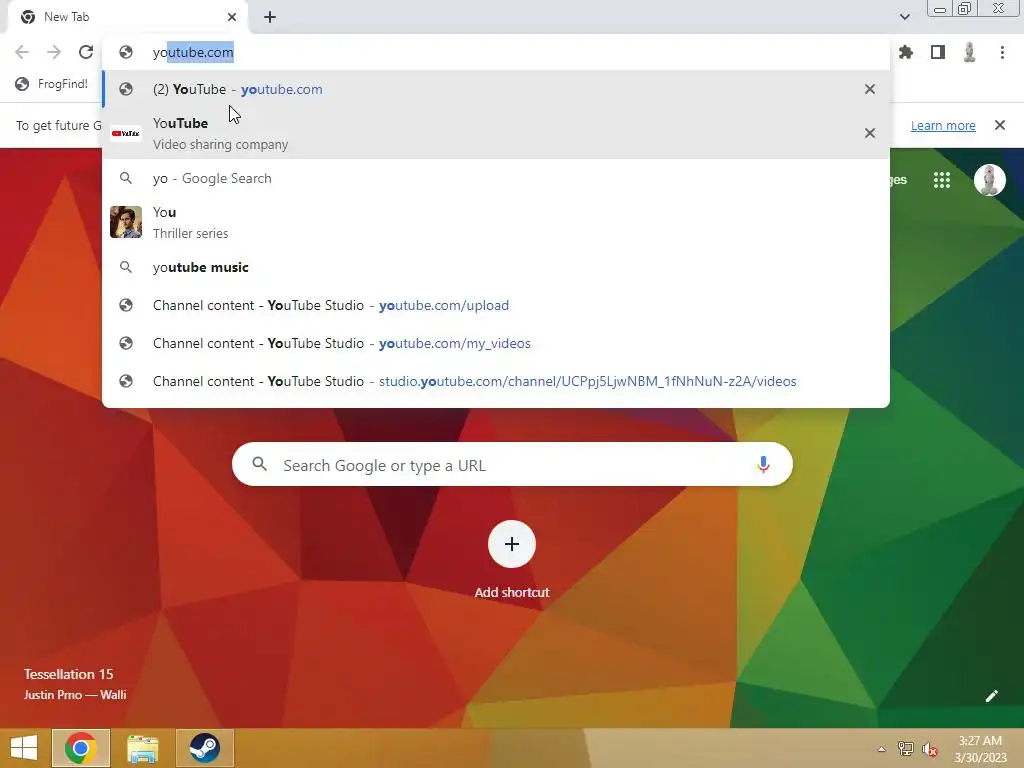Image resolution: width=1024 pixels, height=768 pixels.
Task: Click the address bar text youtube.com
Action: click(193, 52)
